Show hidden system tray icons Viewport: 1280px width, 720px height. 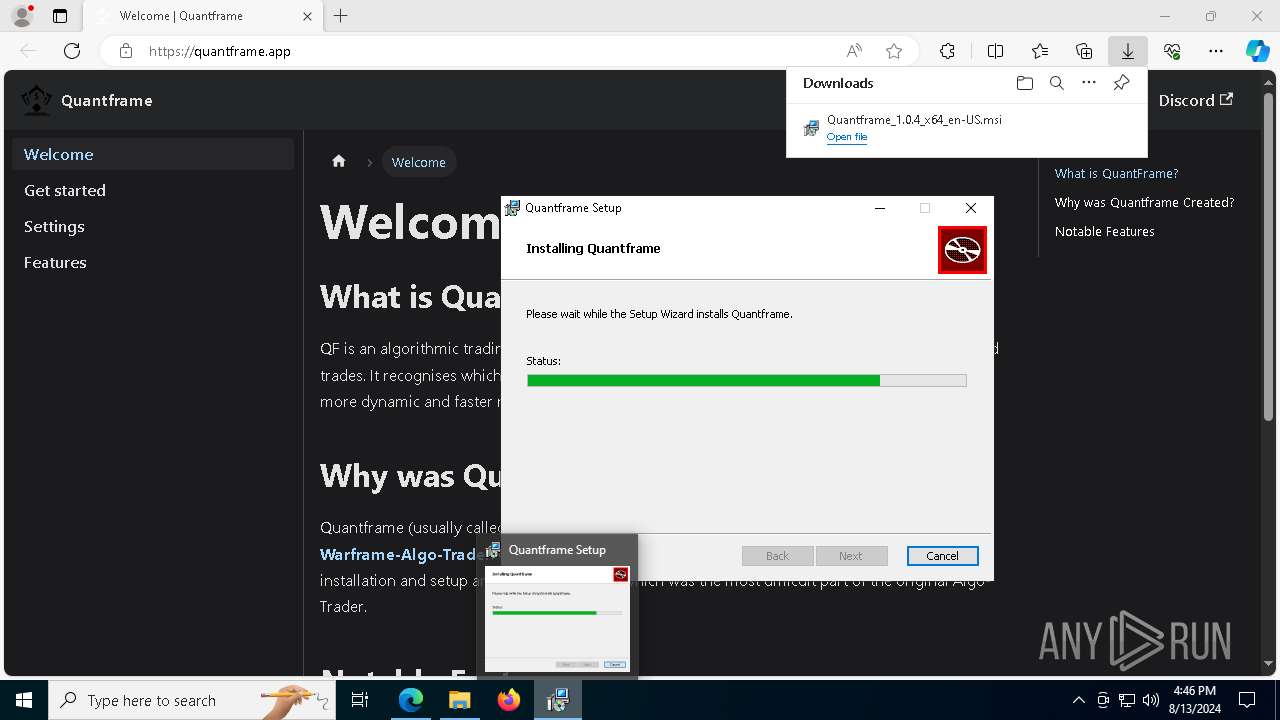1078,700
